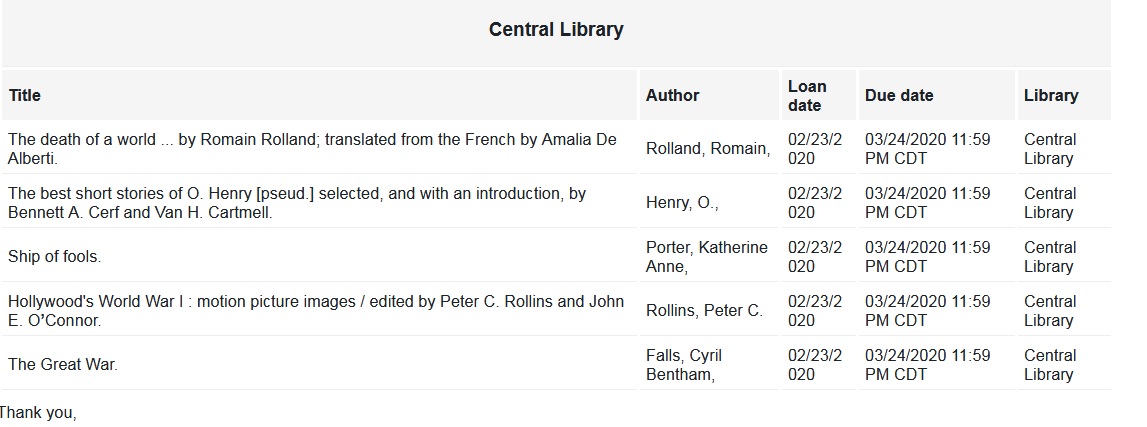
Task: Click the 'Ship of fools.' title
Action: [54, 257]
